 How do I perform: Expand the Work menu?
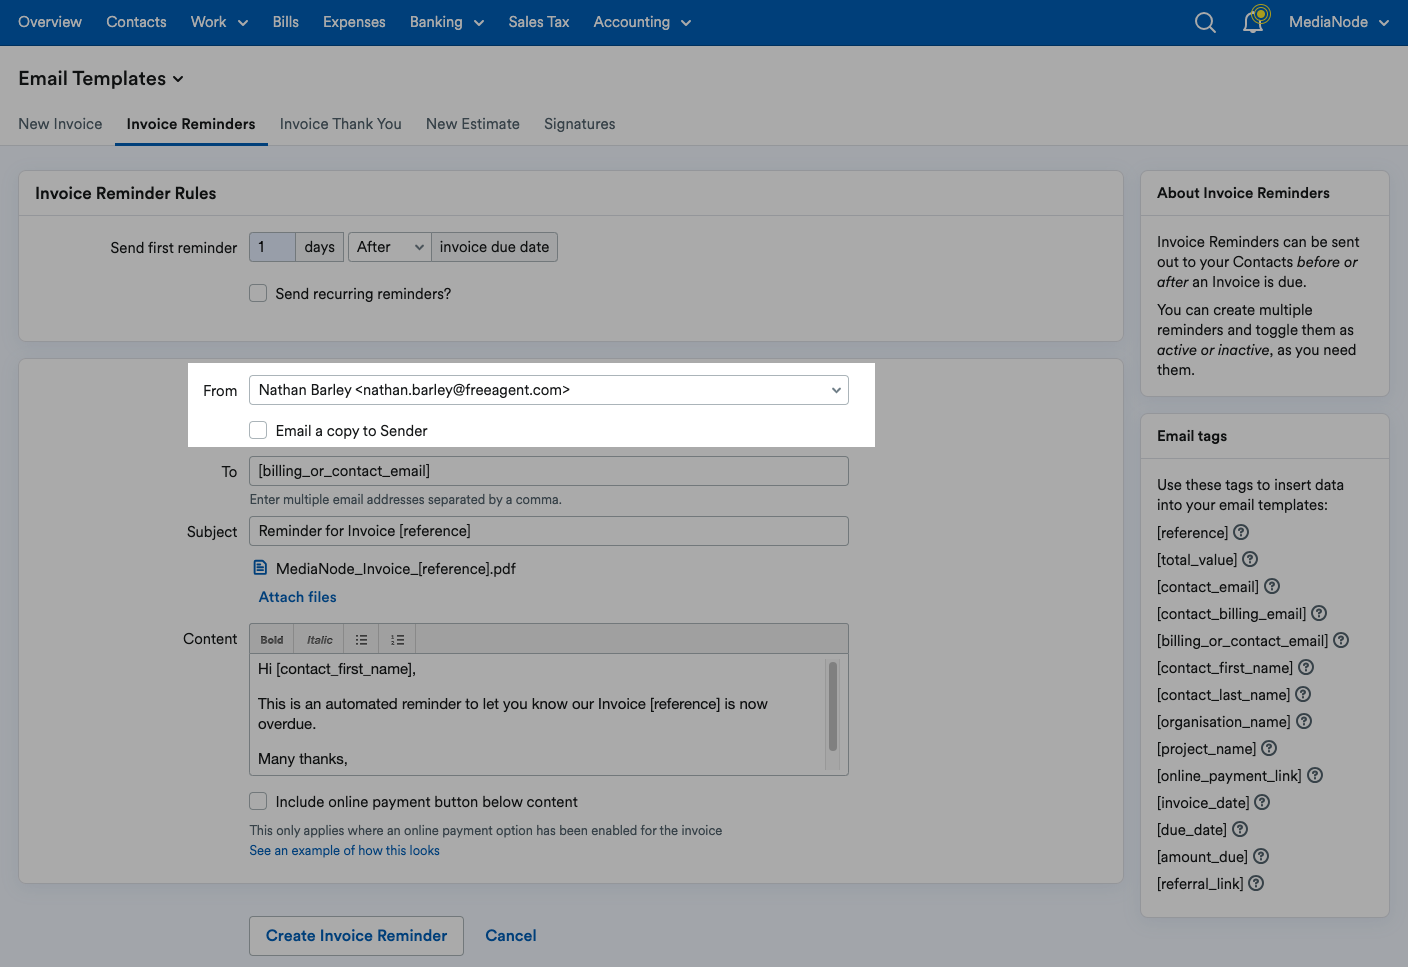click(219, 22)
